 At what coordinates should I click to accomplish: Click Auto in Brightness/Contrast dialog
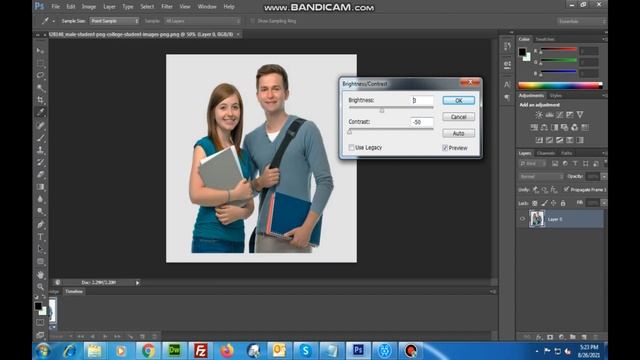tap(458, 133)
